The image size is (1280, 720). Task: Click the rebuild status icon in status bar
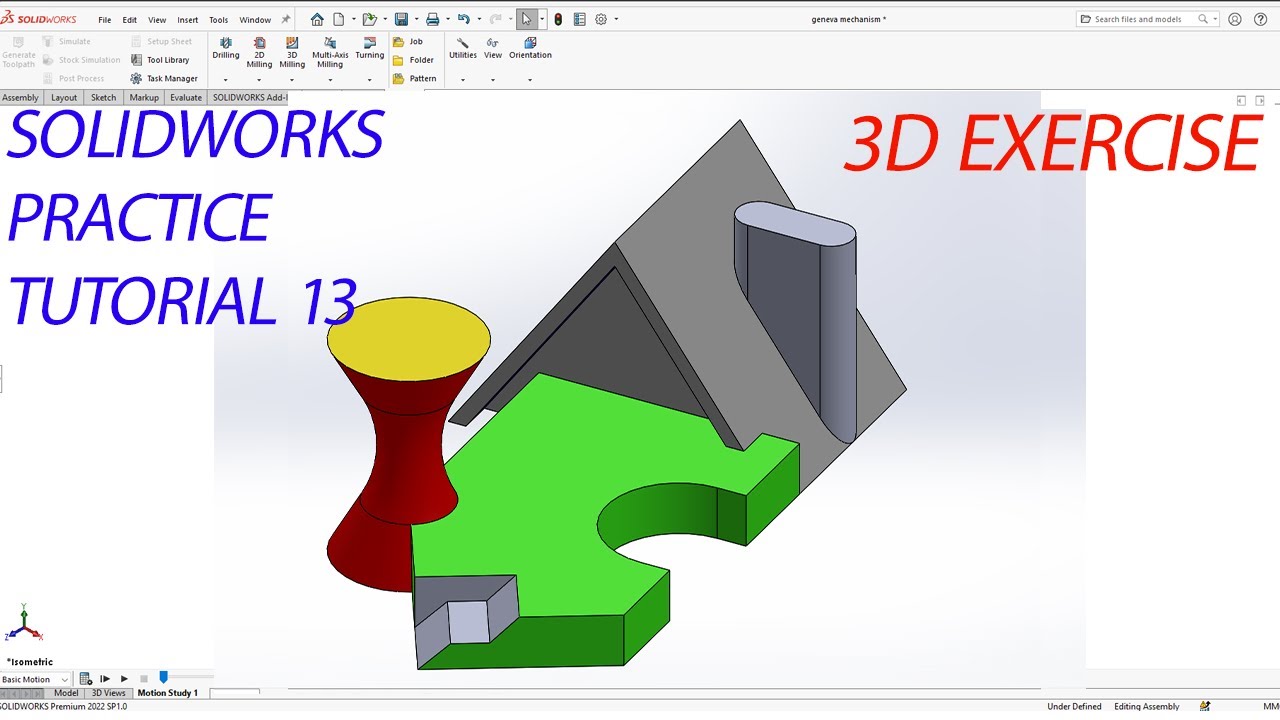click(1206, 706)
